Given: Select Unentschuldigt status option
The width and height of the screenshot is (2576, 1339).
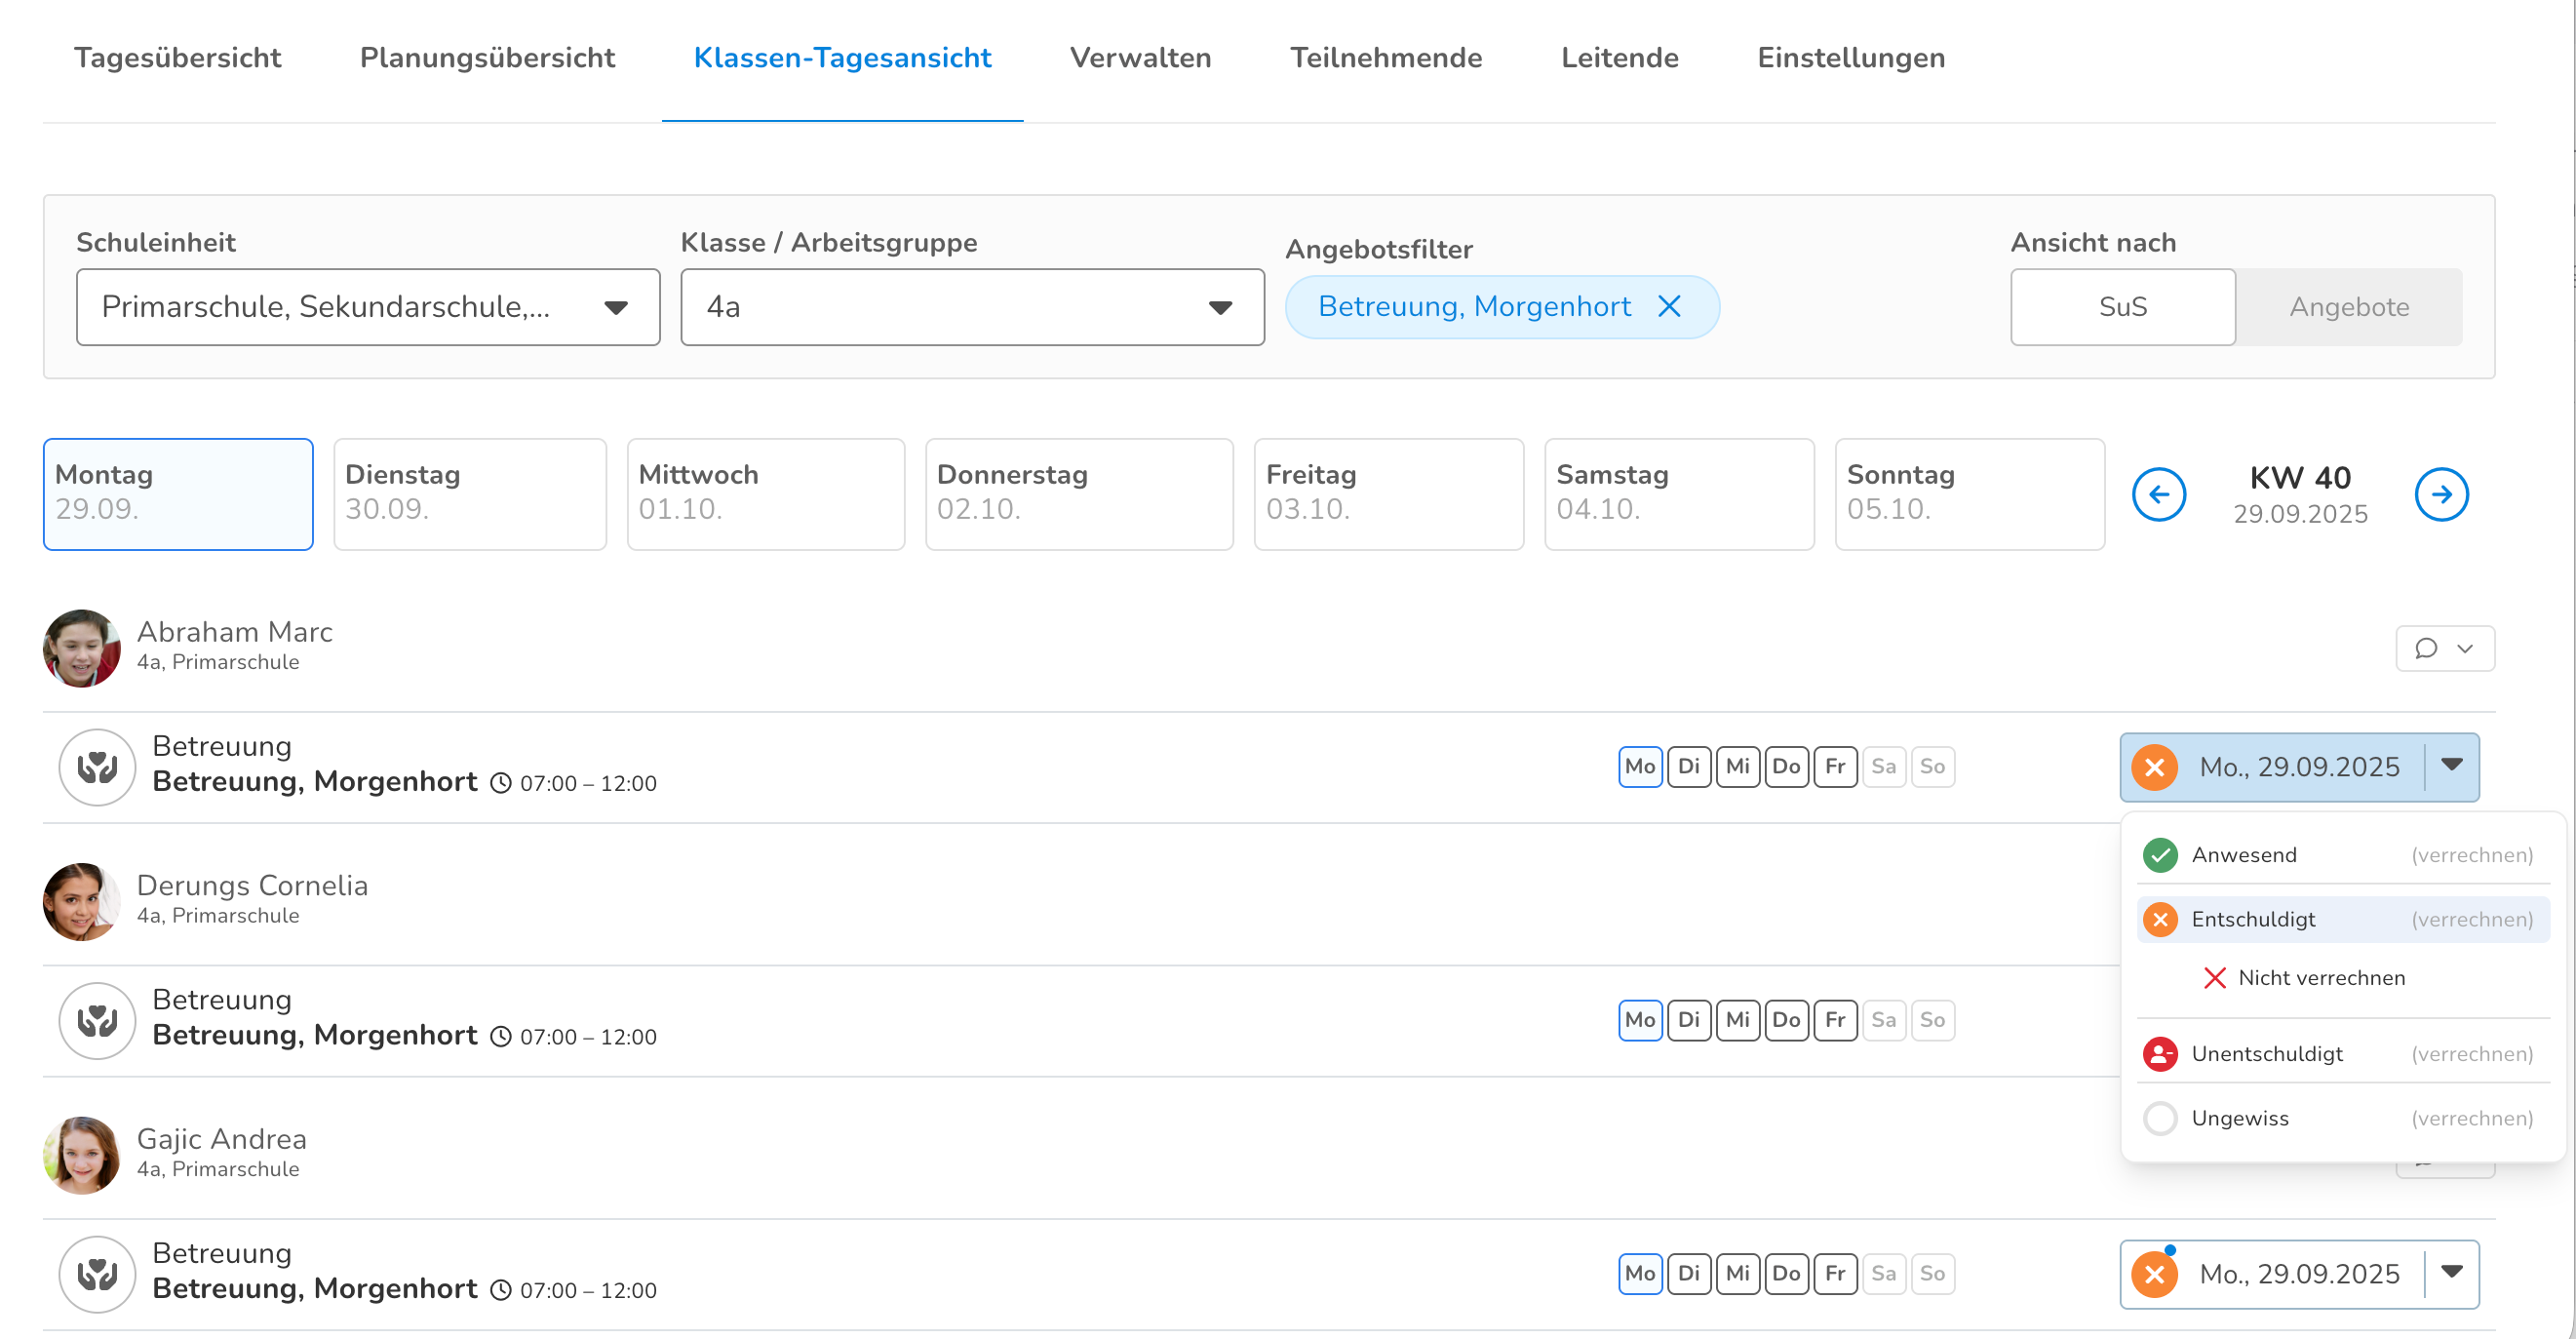Looking at the screenshot, I should 2266,1054.
